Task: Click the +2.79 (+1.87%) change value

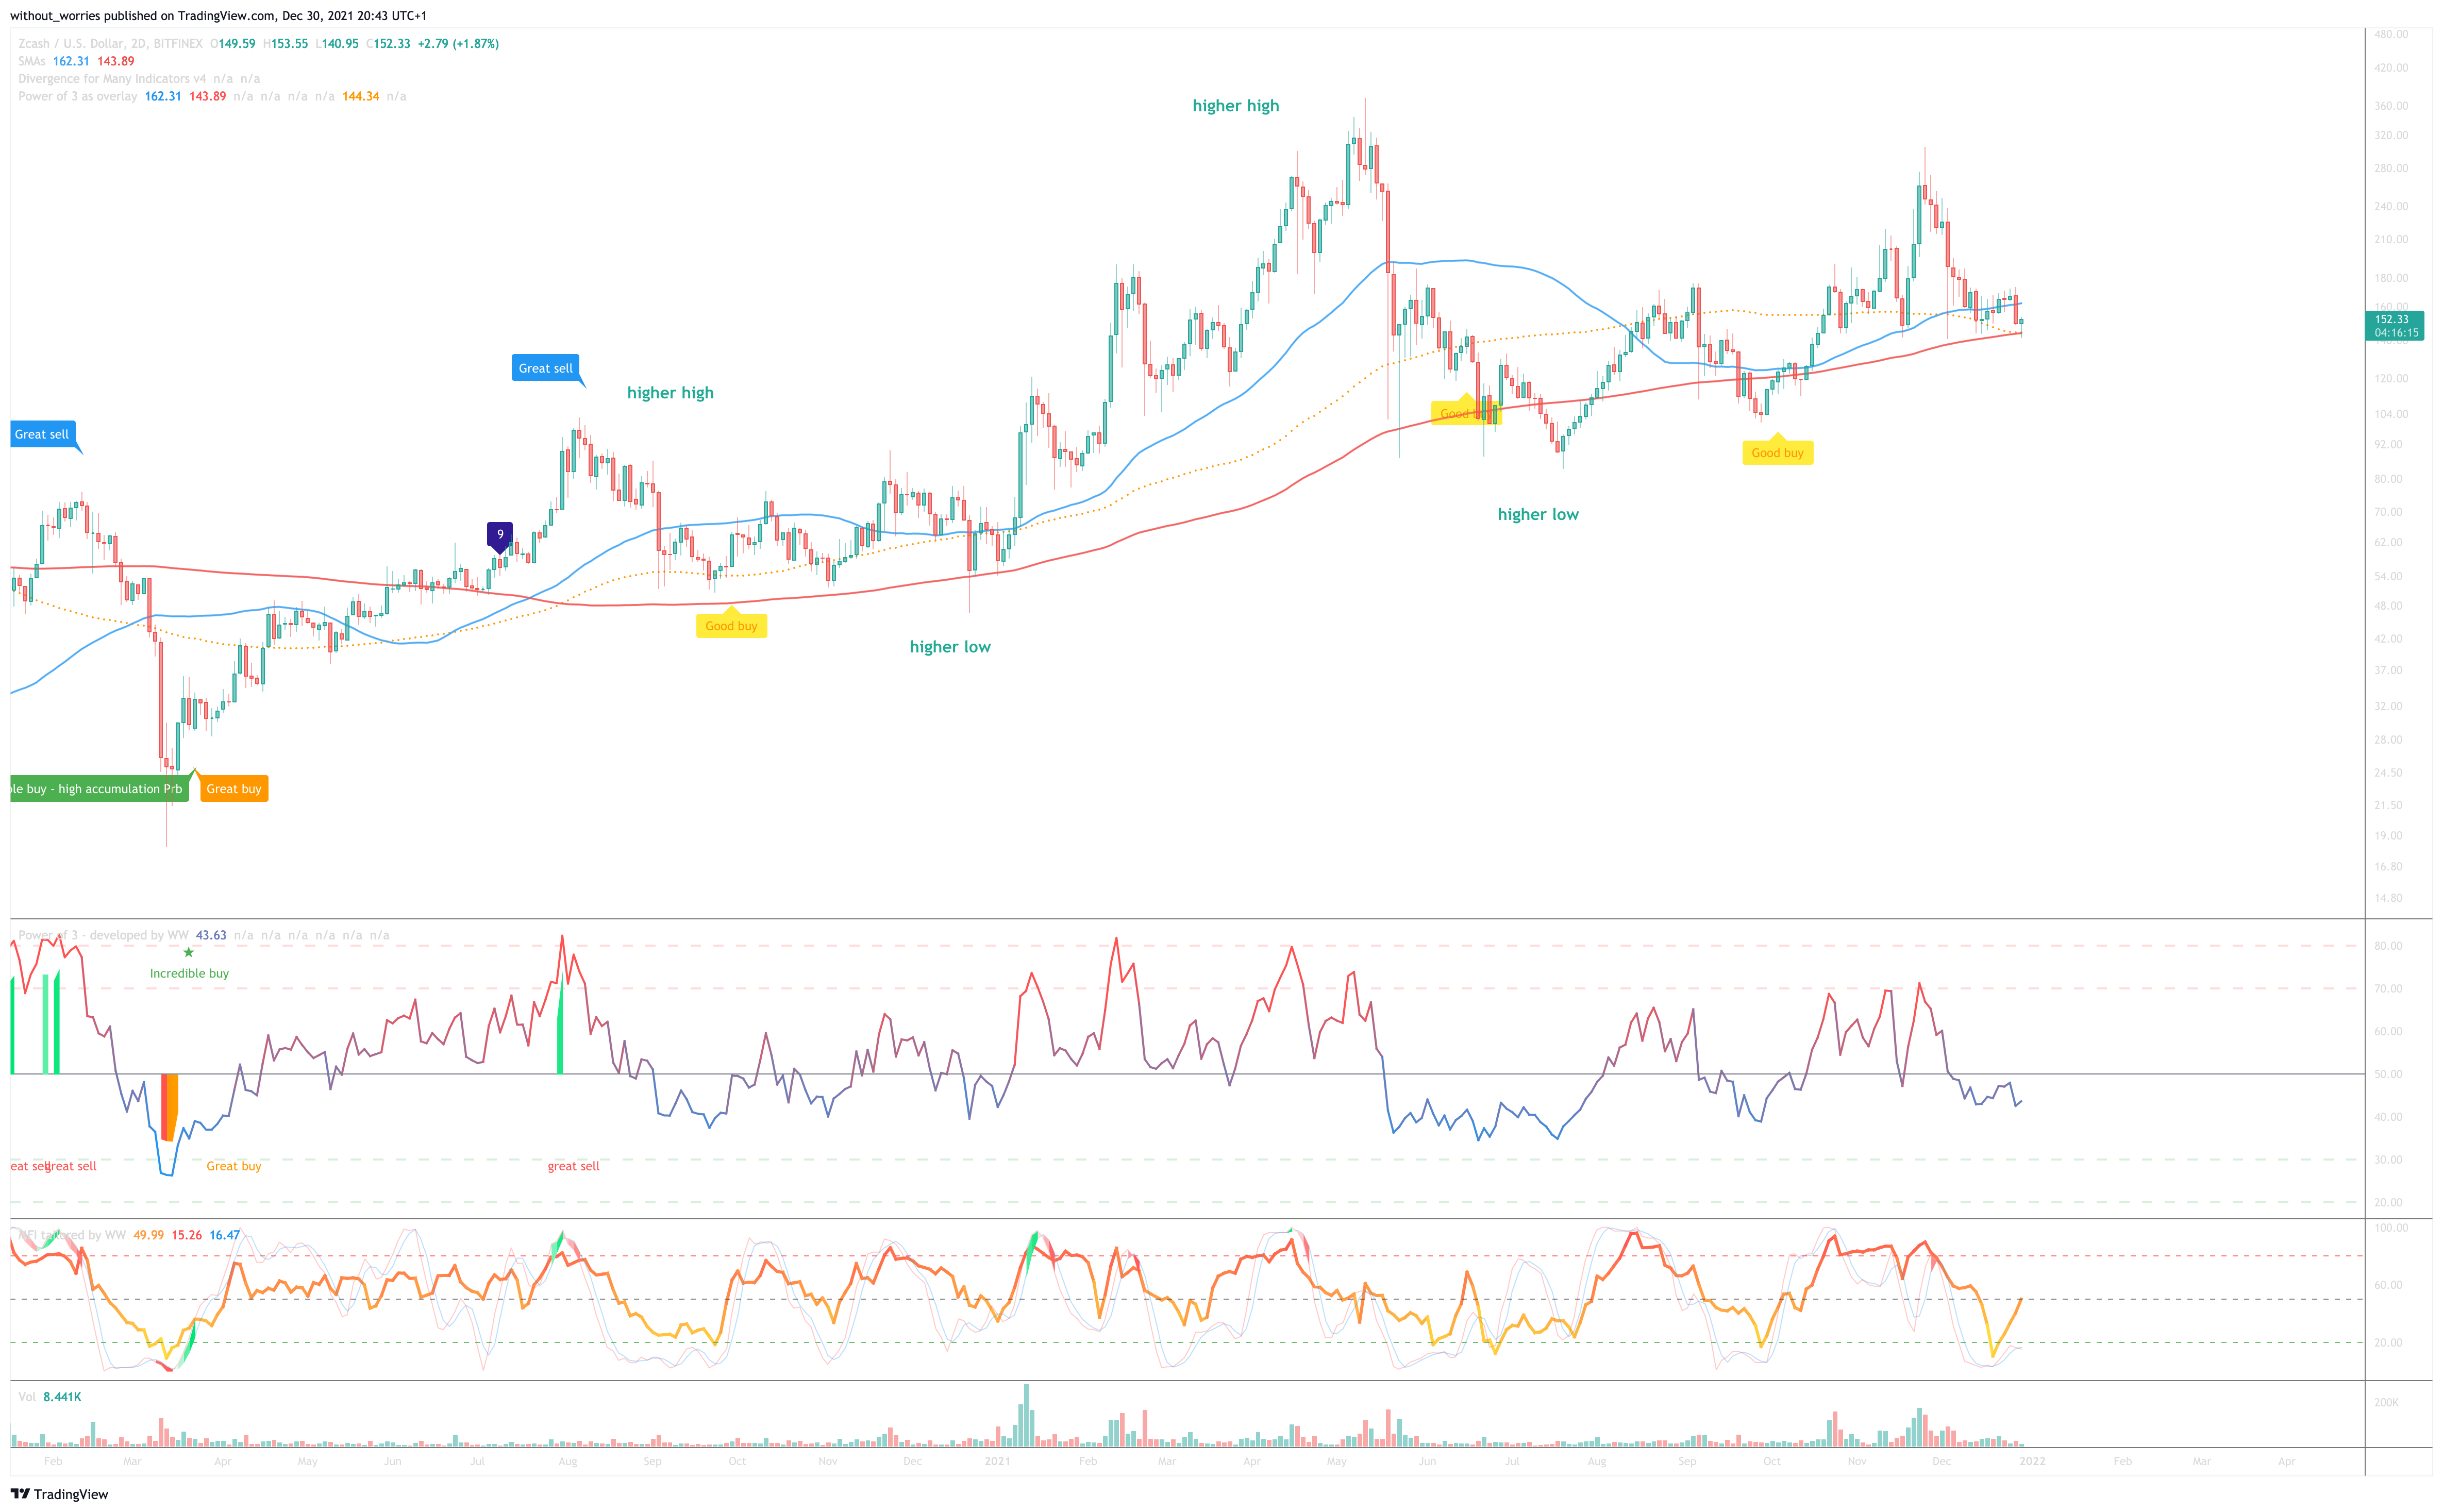Action: pos(458,44)
